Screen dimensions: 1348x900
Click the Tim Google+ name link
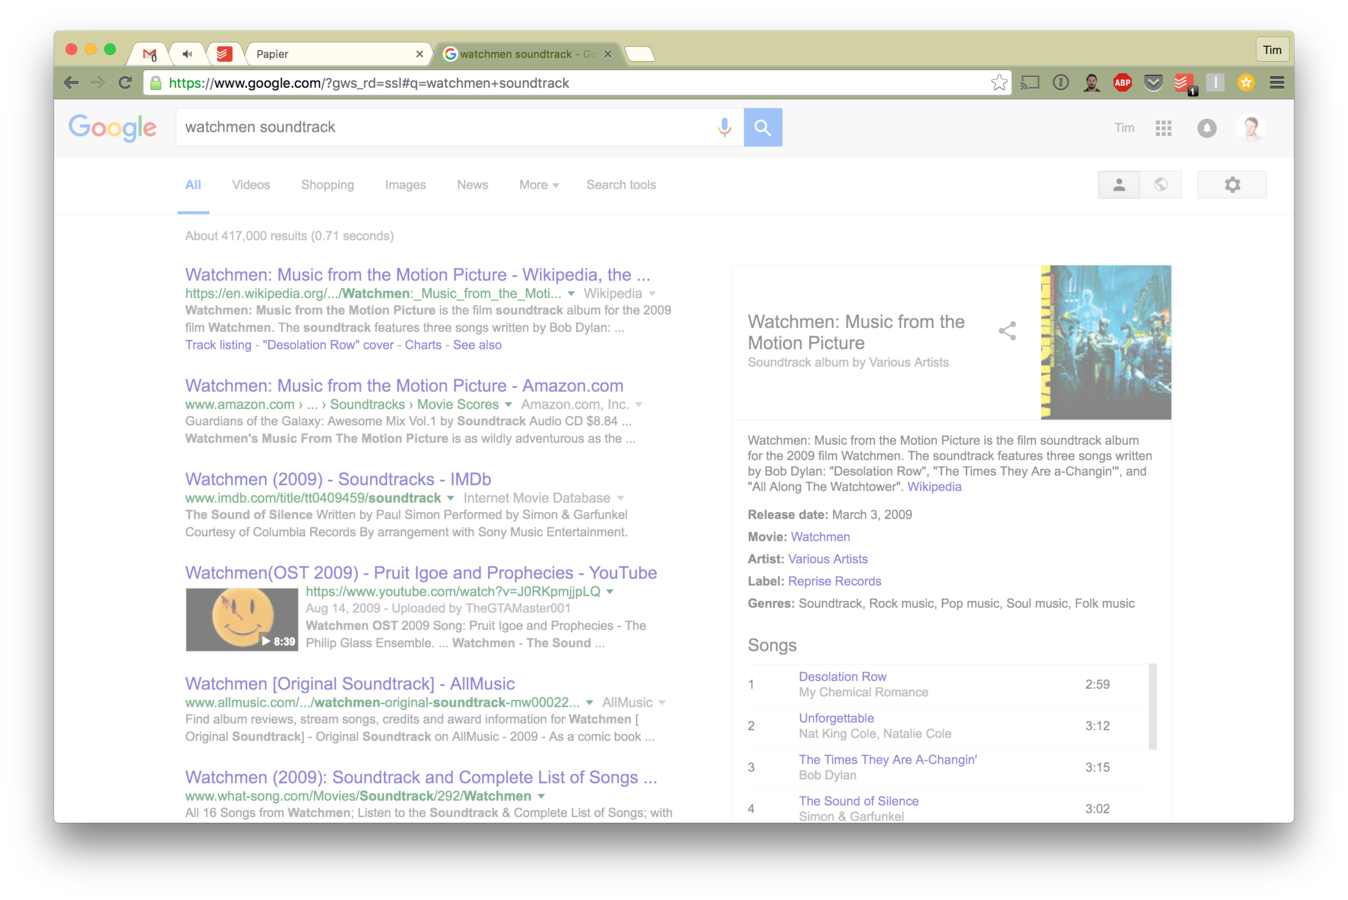(x=1124, y=128)
